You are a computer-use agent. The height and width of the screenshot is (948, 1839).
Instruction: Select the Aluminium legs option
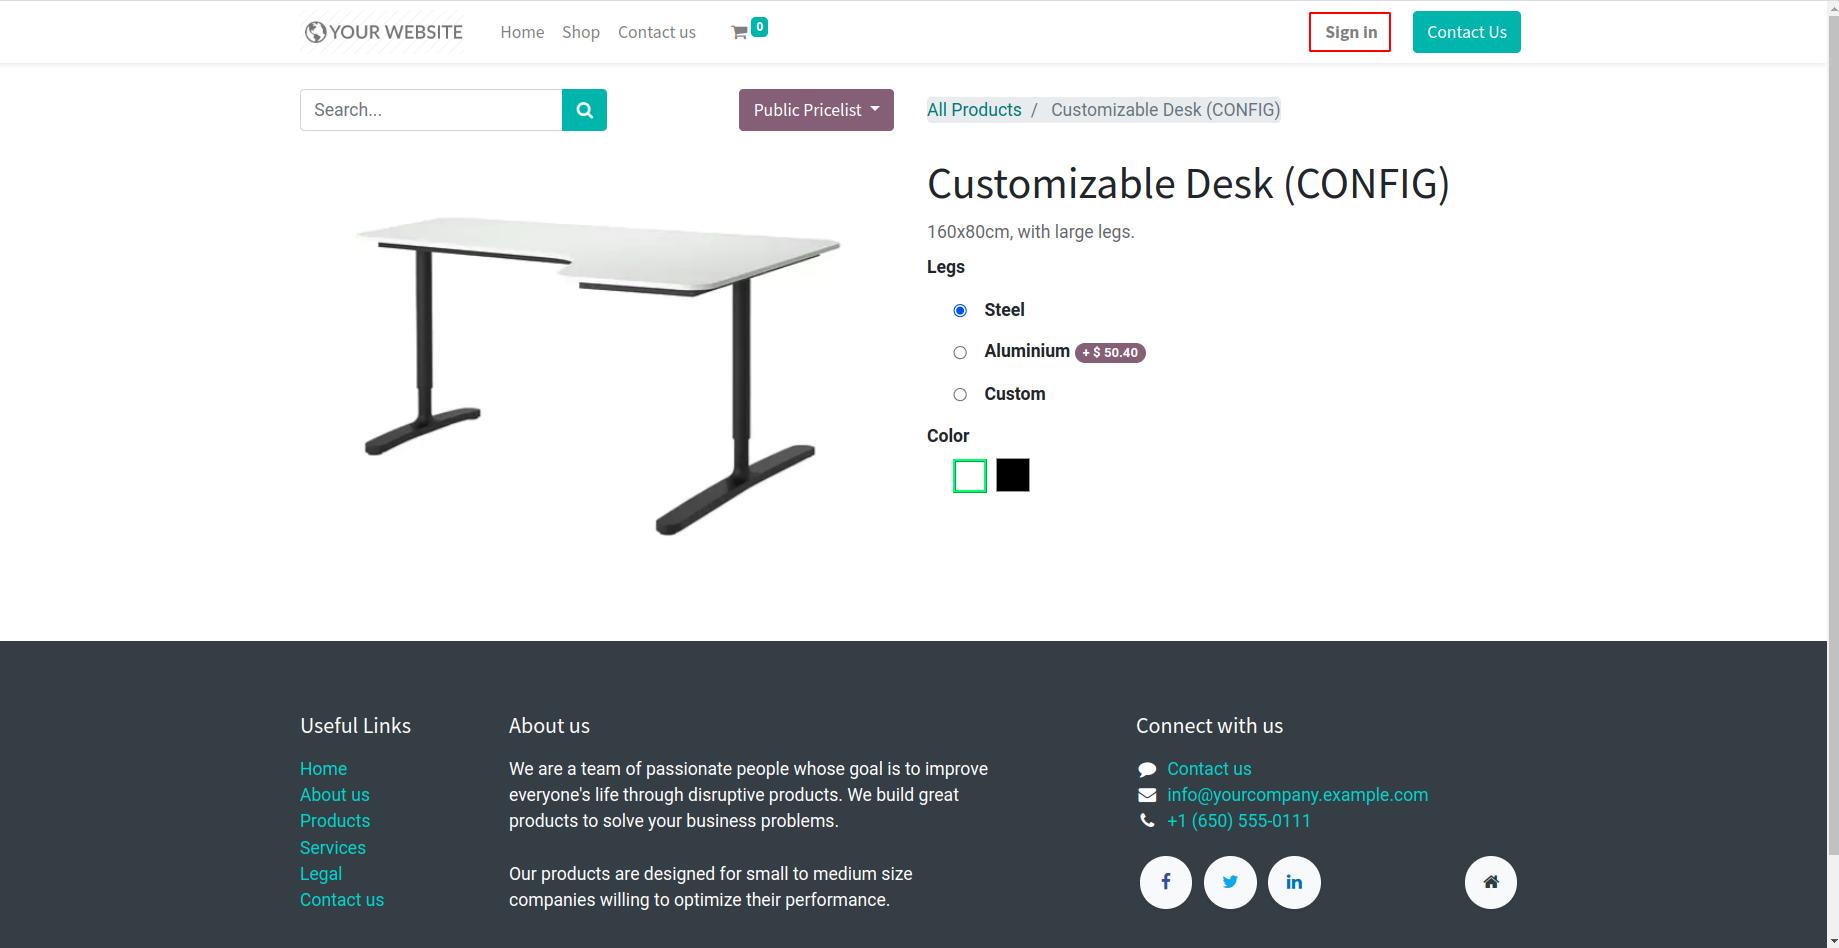tap(960, 353)
